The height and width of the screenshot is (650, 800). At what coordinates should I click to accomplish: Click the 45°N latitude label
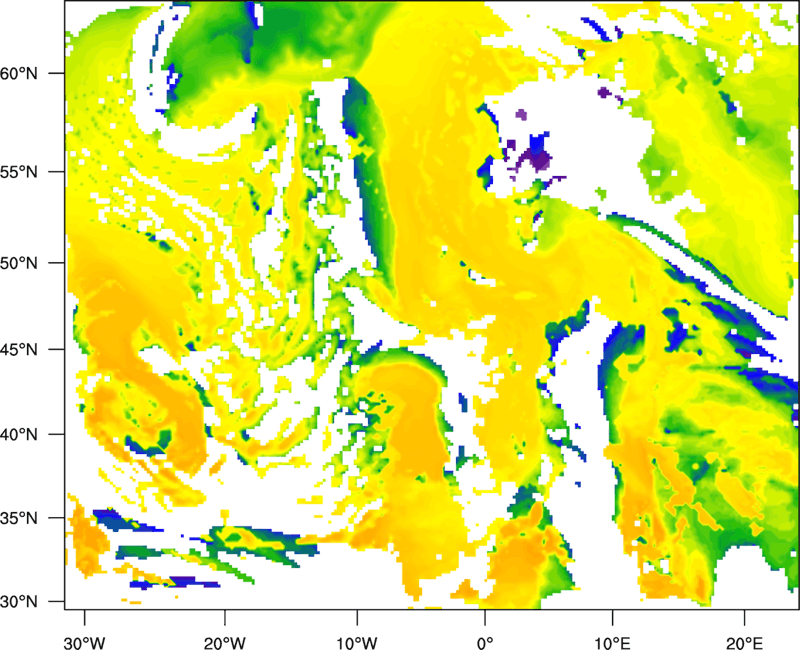19,350
